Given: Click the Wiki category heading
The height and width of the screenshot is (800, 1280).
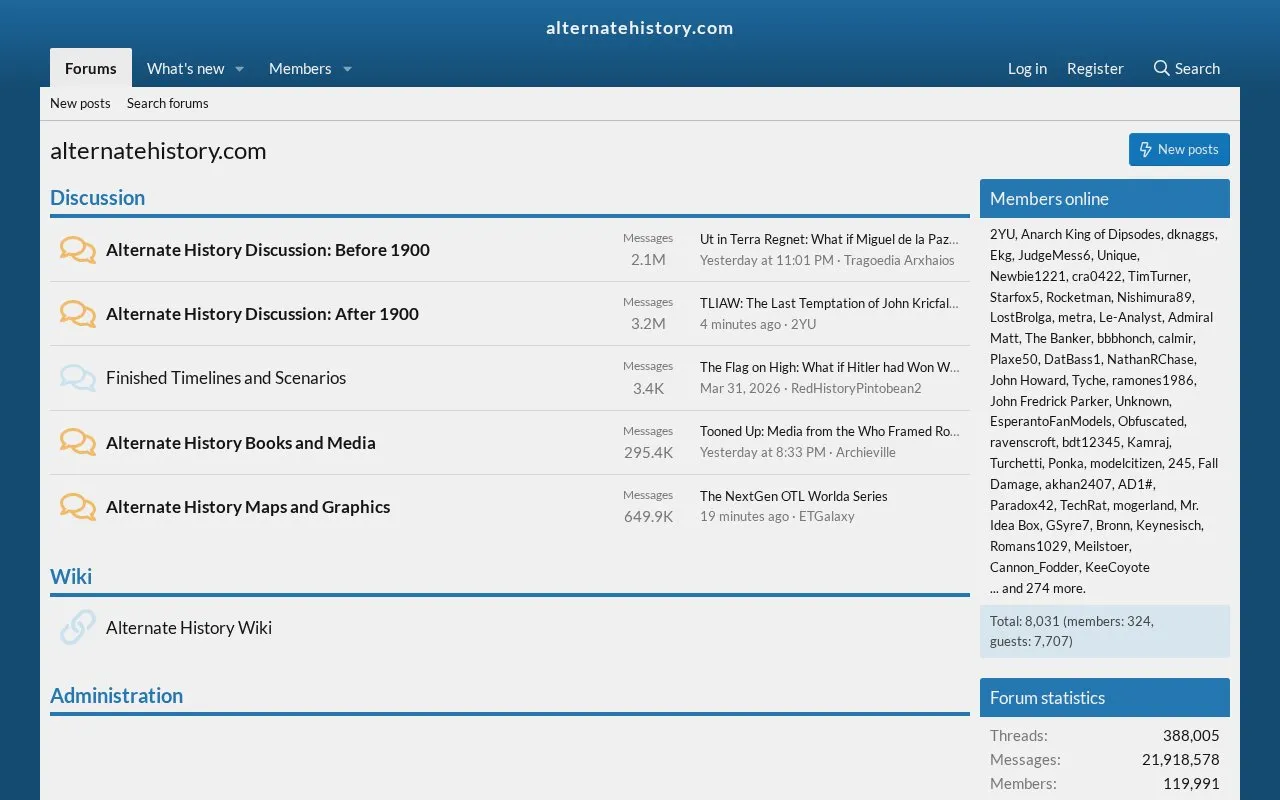Looking at the screenshot, I should click(71, 577).
